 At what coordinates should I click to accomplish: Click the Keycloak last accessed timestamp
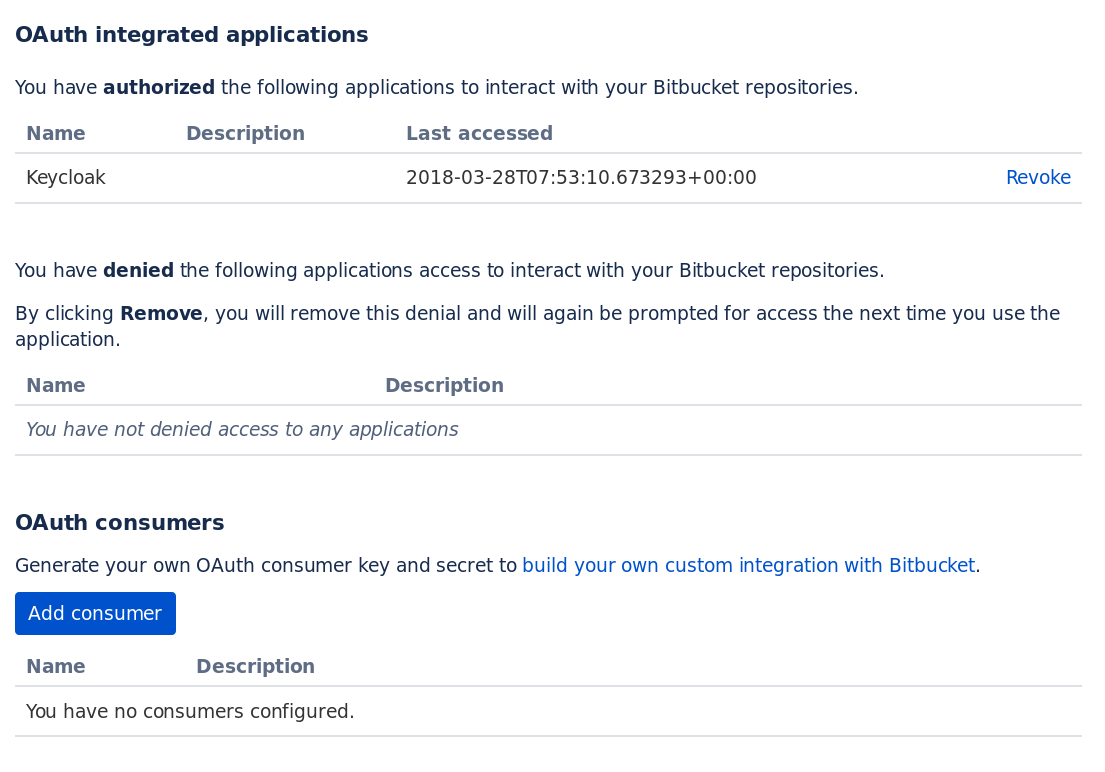point(581,177)
